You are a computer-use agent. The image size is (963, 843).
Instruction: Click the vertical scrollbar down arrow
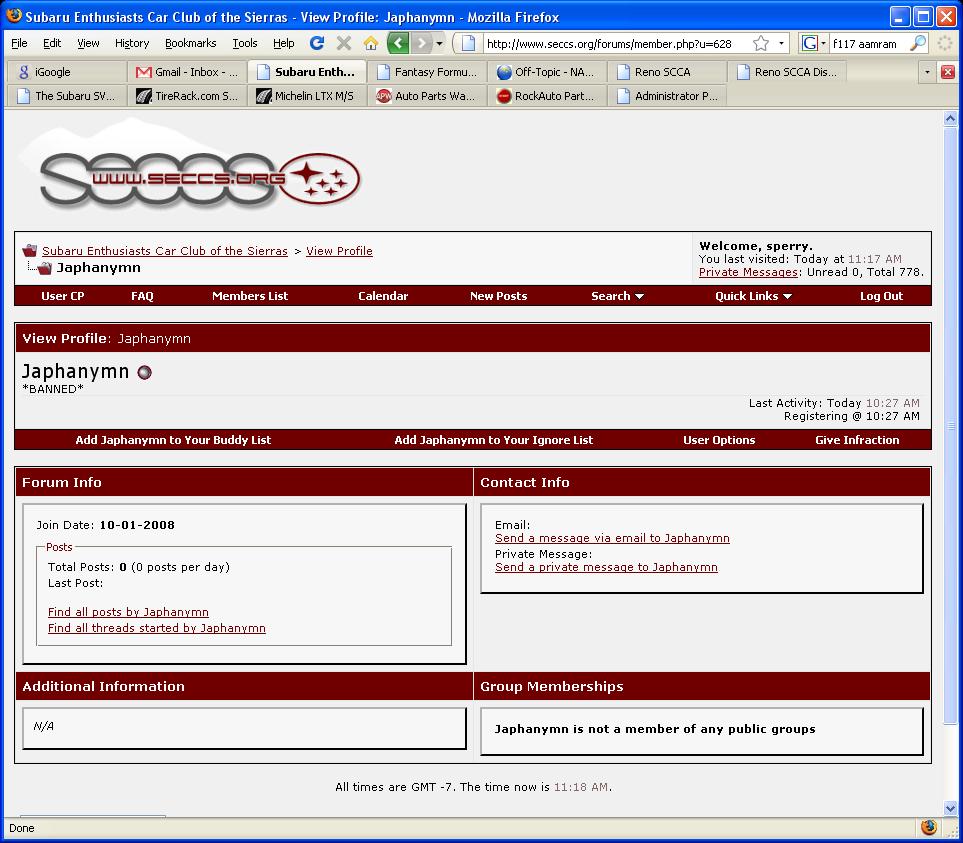(x=950, y=808)
